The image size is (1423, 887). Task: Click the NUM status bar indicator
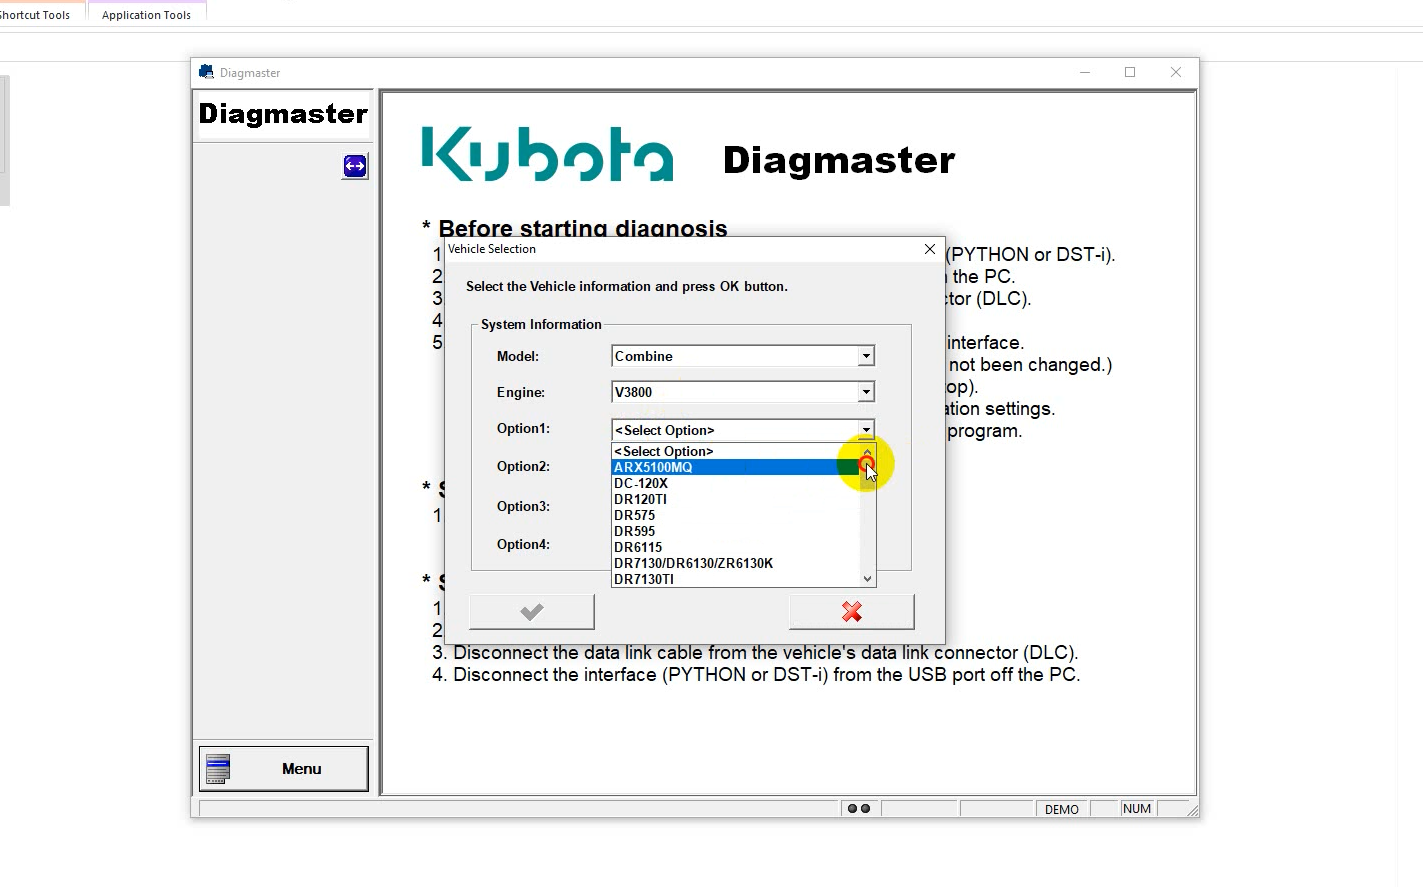point(1137,809)
